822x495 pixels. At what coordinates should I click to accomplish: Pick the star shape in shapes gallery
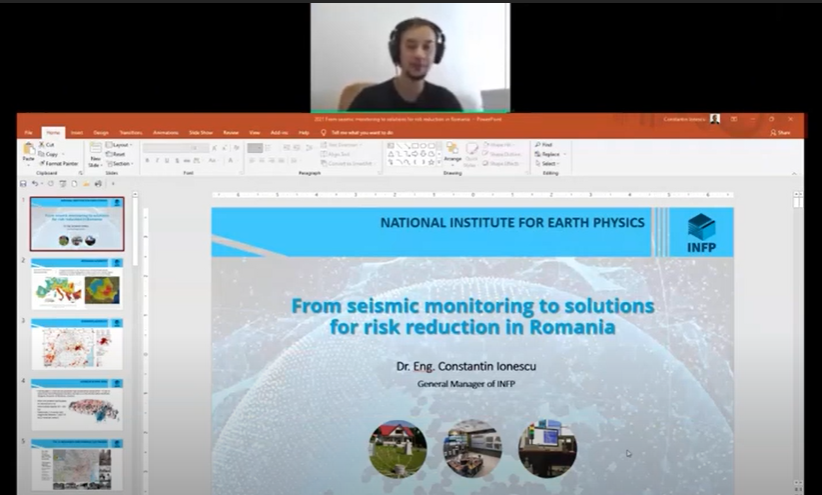click(x=431, y=163)
